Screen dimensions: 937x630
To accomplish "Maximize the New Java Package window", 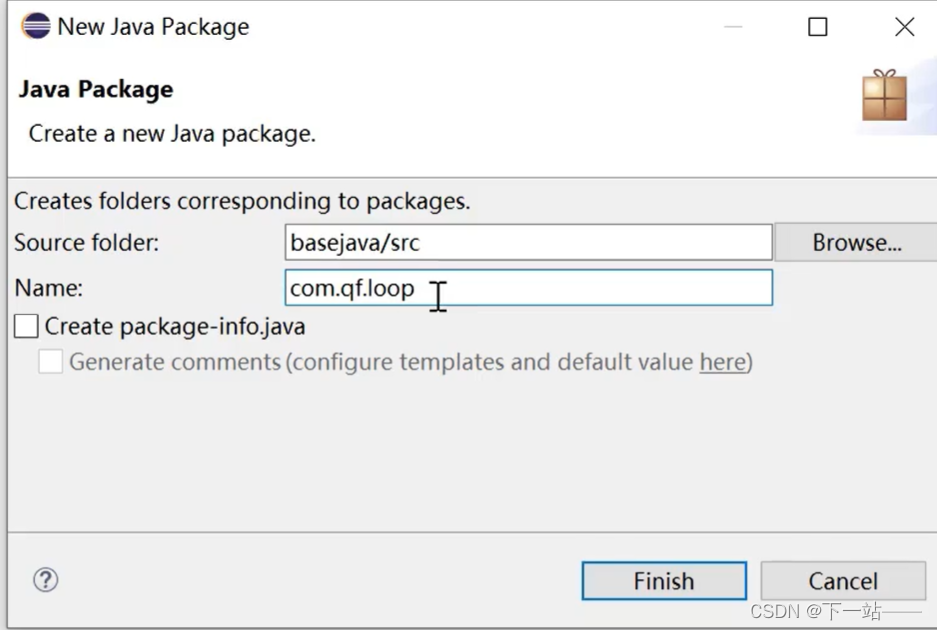I will point(818,27).
